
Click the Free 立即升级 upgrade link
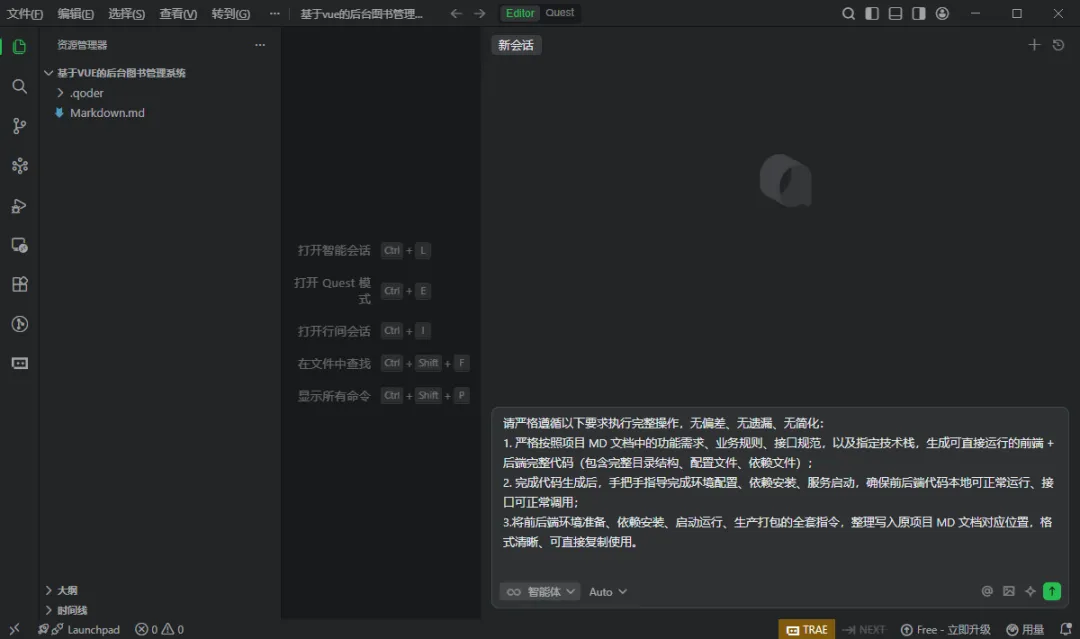point(946,629)
